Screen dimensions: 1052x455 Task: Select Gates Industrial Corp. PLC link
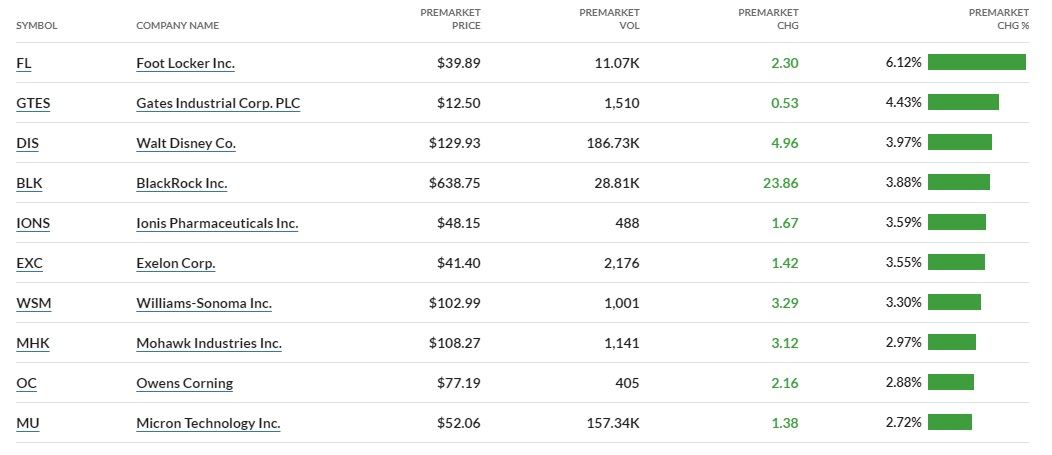pyautogui.click(x=218, y=103)
